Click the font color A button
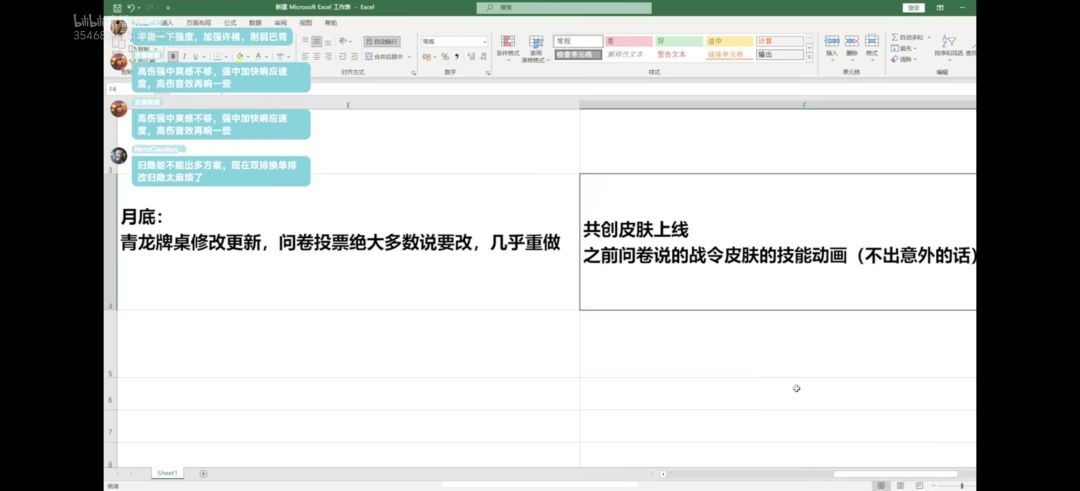This screenshot has height=491, width=1080. point(258,56)
